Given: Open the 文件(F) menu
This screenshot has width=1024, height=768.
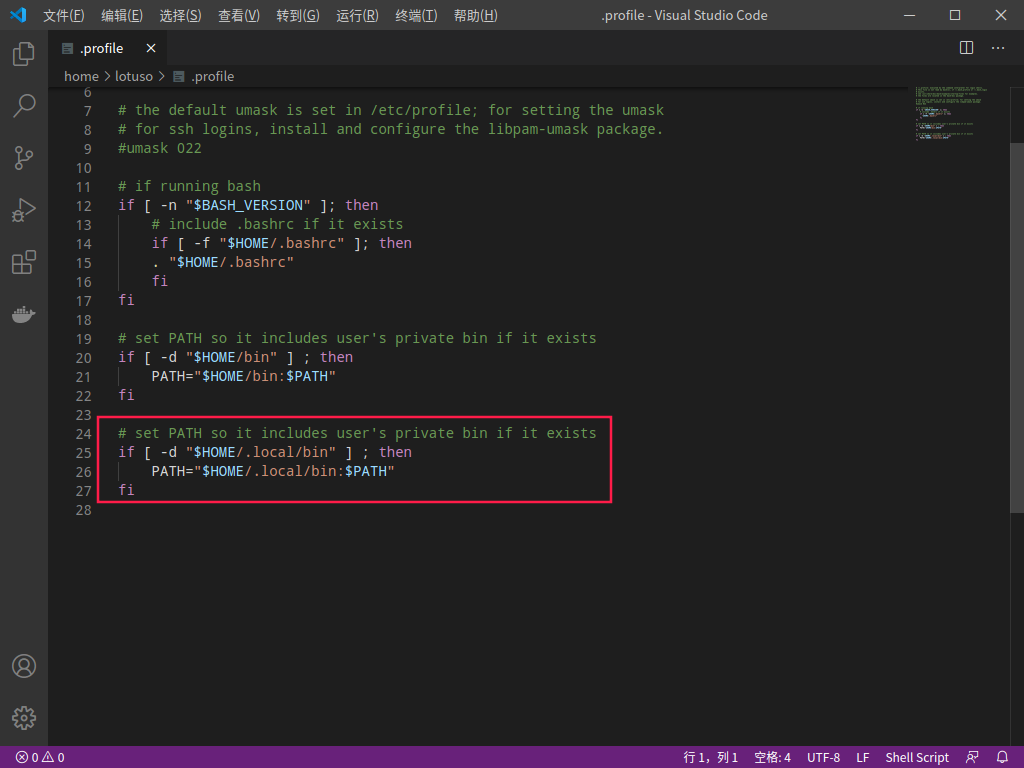Looking at the screenshot, I should (63, 15).
